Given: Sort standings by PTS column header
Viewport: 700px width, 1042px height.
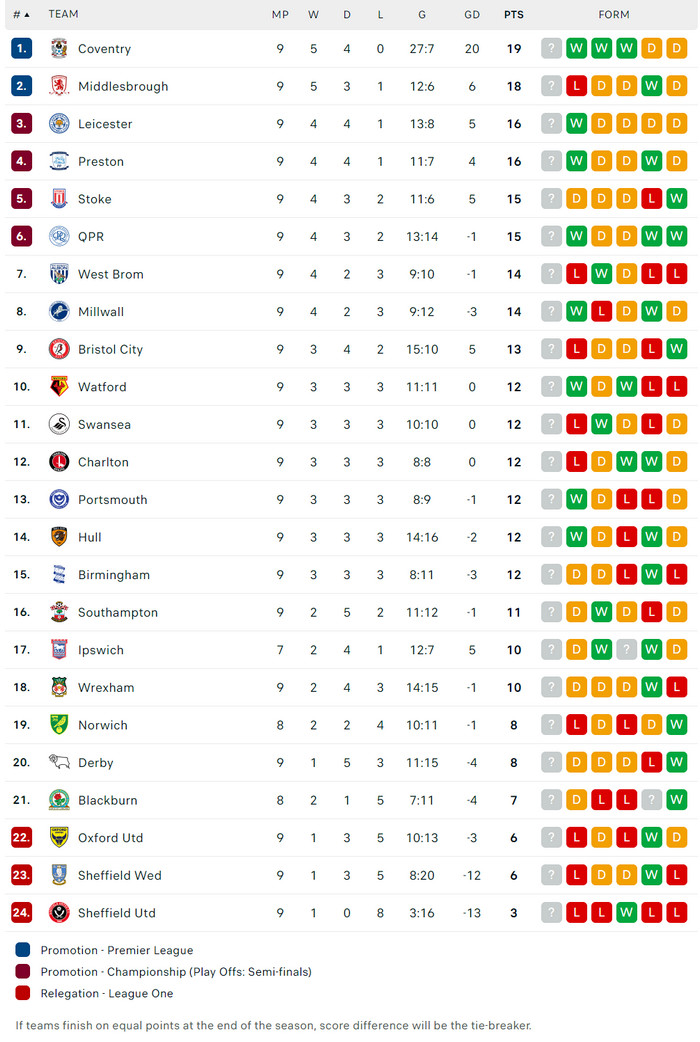Looking at the screenshot, I should 514,15.
